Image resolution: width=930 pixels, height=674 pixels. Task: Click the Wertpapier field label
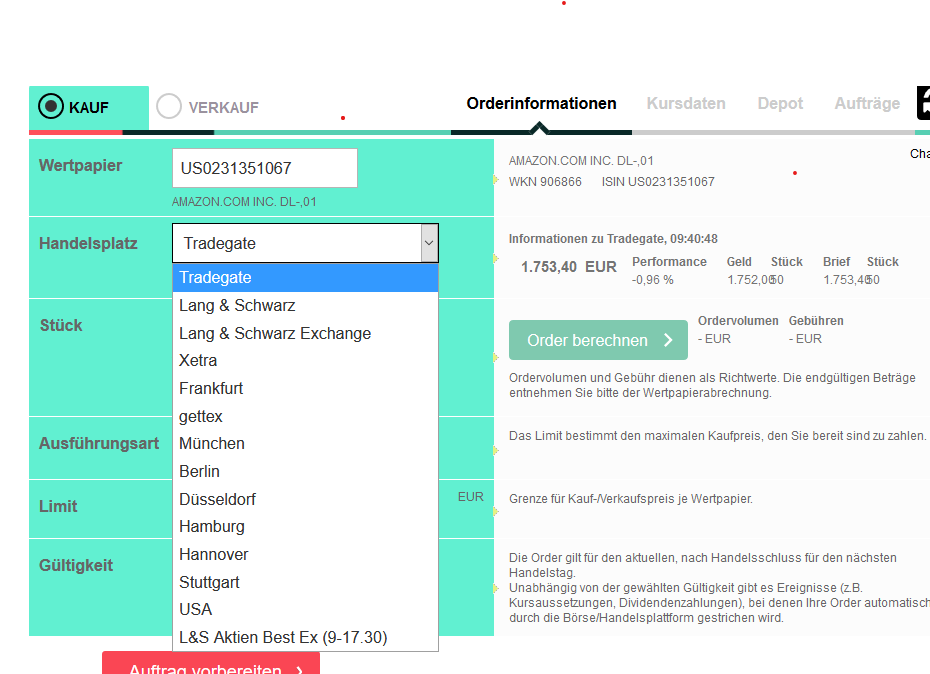tap(80, 166)
